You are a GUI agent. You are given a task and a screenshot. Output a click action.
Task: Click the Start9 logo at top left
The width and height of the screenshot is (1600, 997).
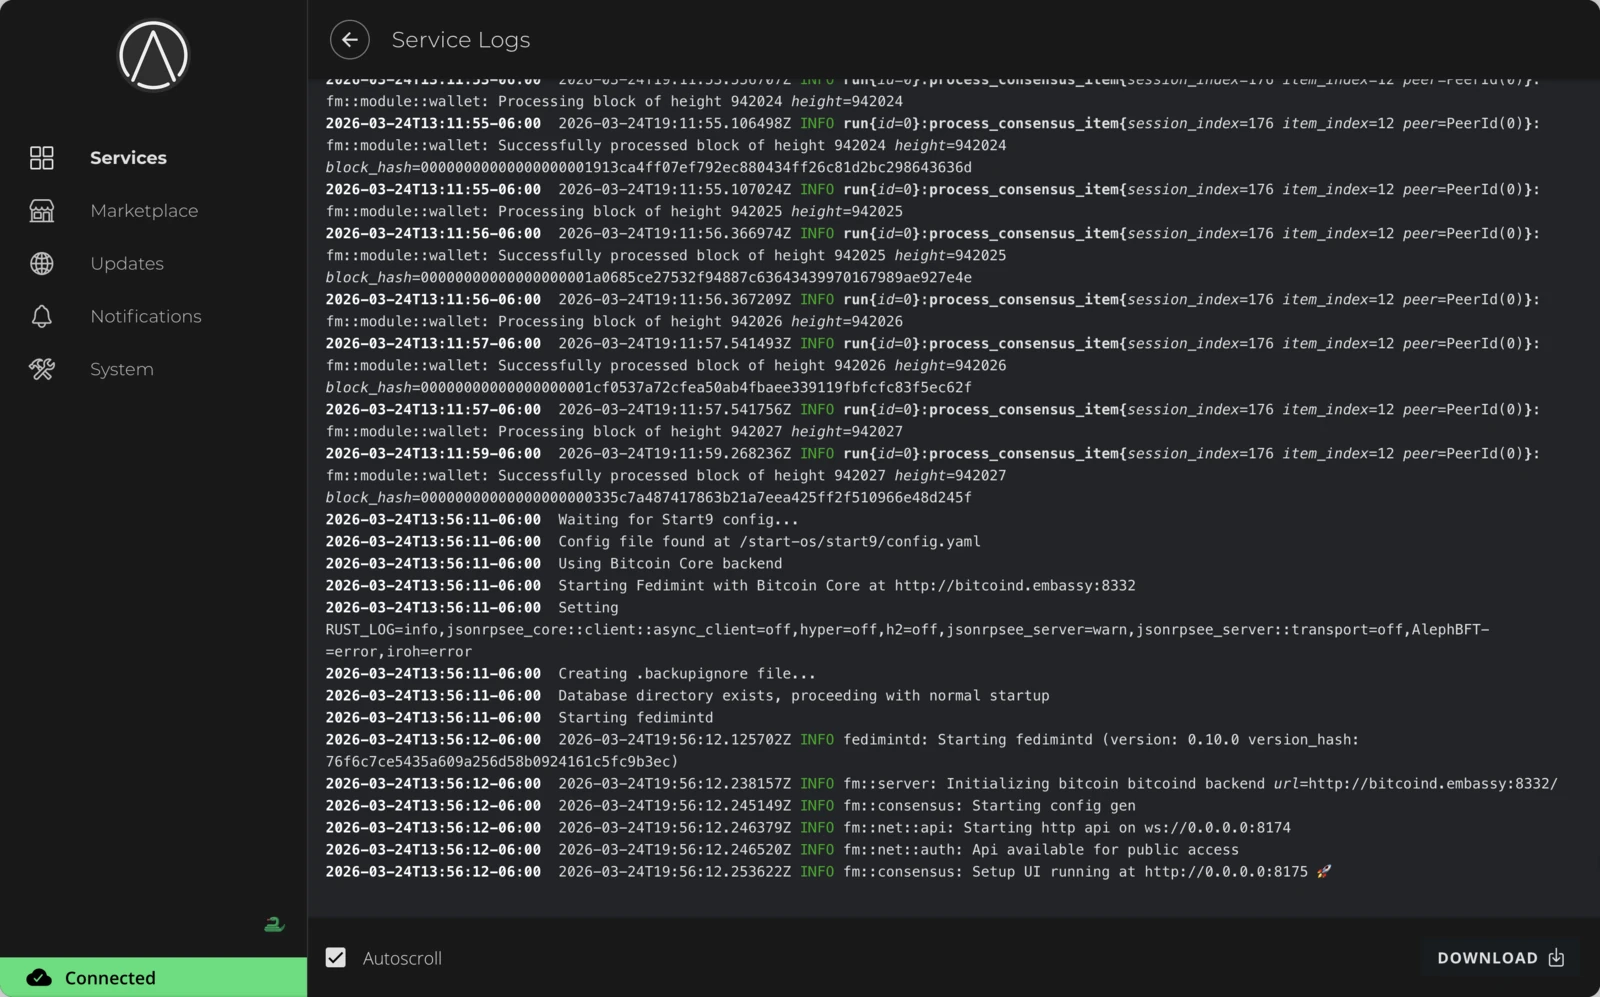pos(152,56)
